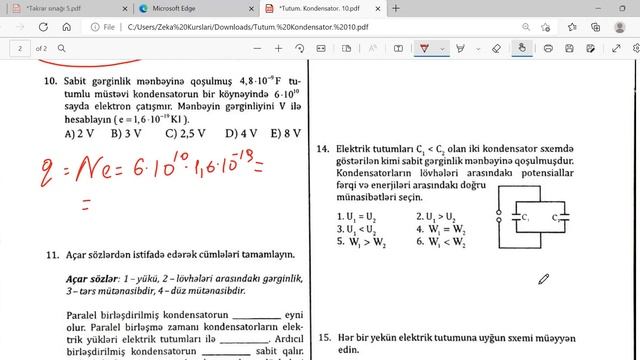Open the PDF toolbar settings gear
Screen dimensions: 640x360
click(x=636, y=49)
